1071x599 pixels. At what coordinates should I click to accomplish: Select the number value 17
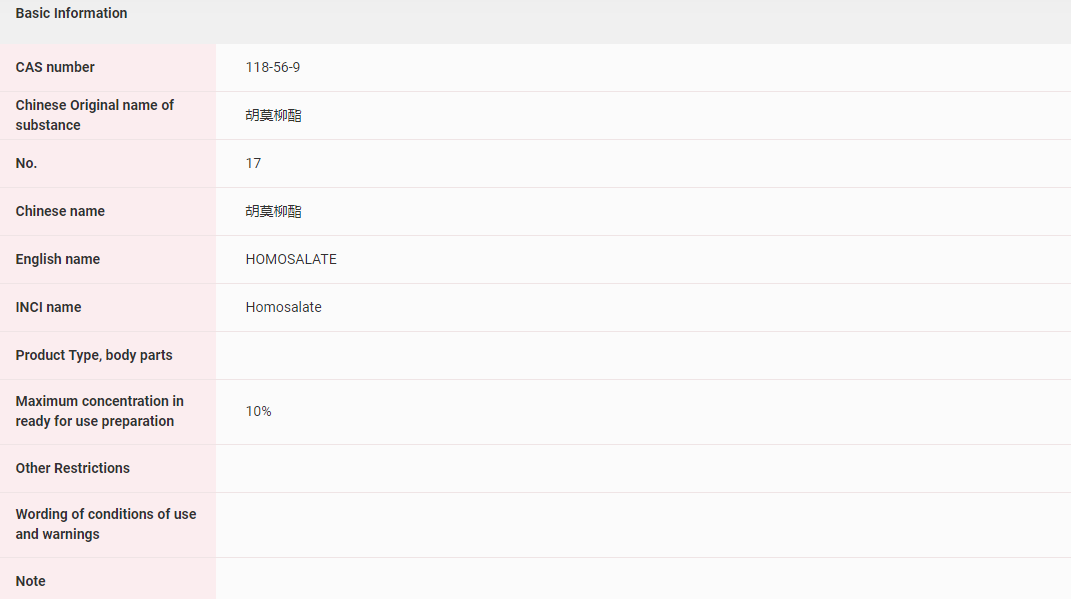(x=253, y=164)
